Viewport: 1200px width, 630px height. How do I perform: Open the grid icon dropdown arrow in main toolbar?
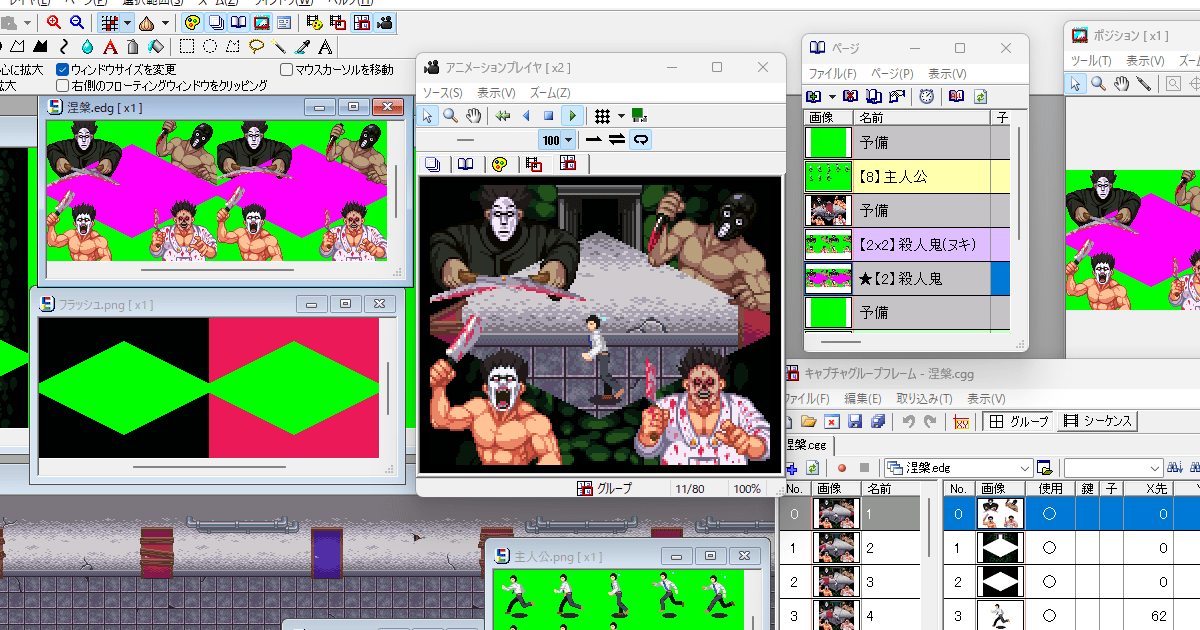[127, 22]
